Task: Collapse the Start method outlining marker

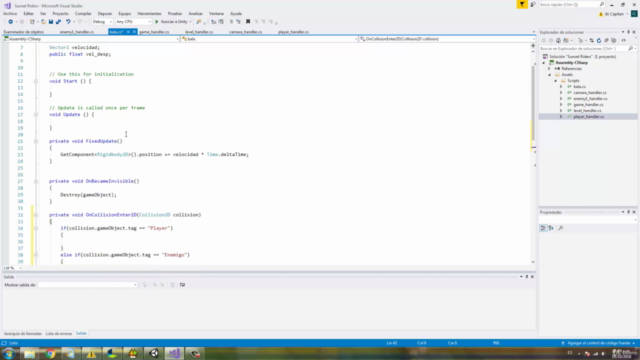Action: pos(36,81)
